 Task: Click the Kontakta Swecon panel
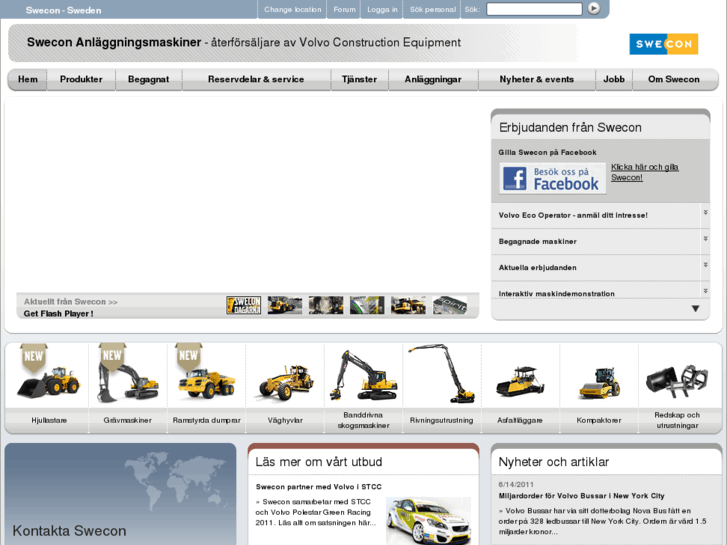click(x=121, y=494)
